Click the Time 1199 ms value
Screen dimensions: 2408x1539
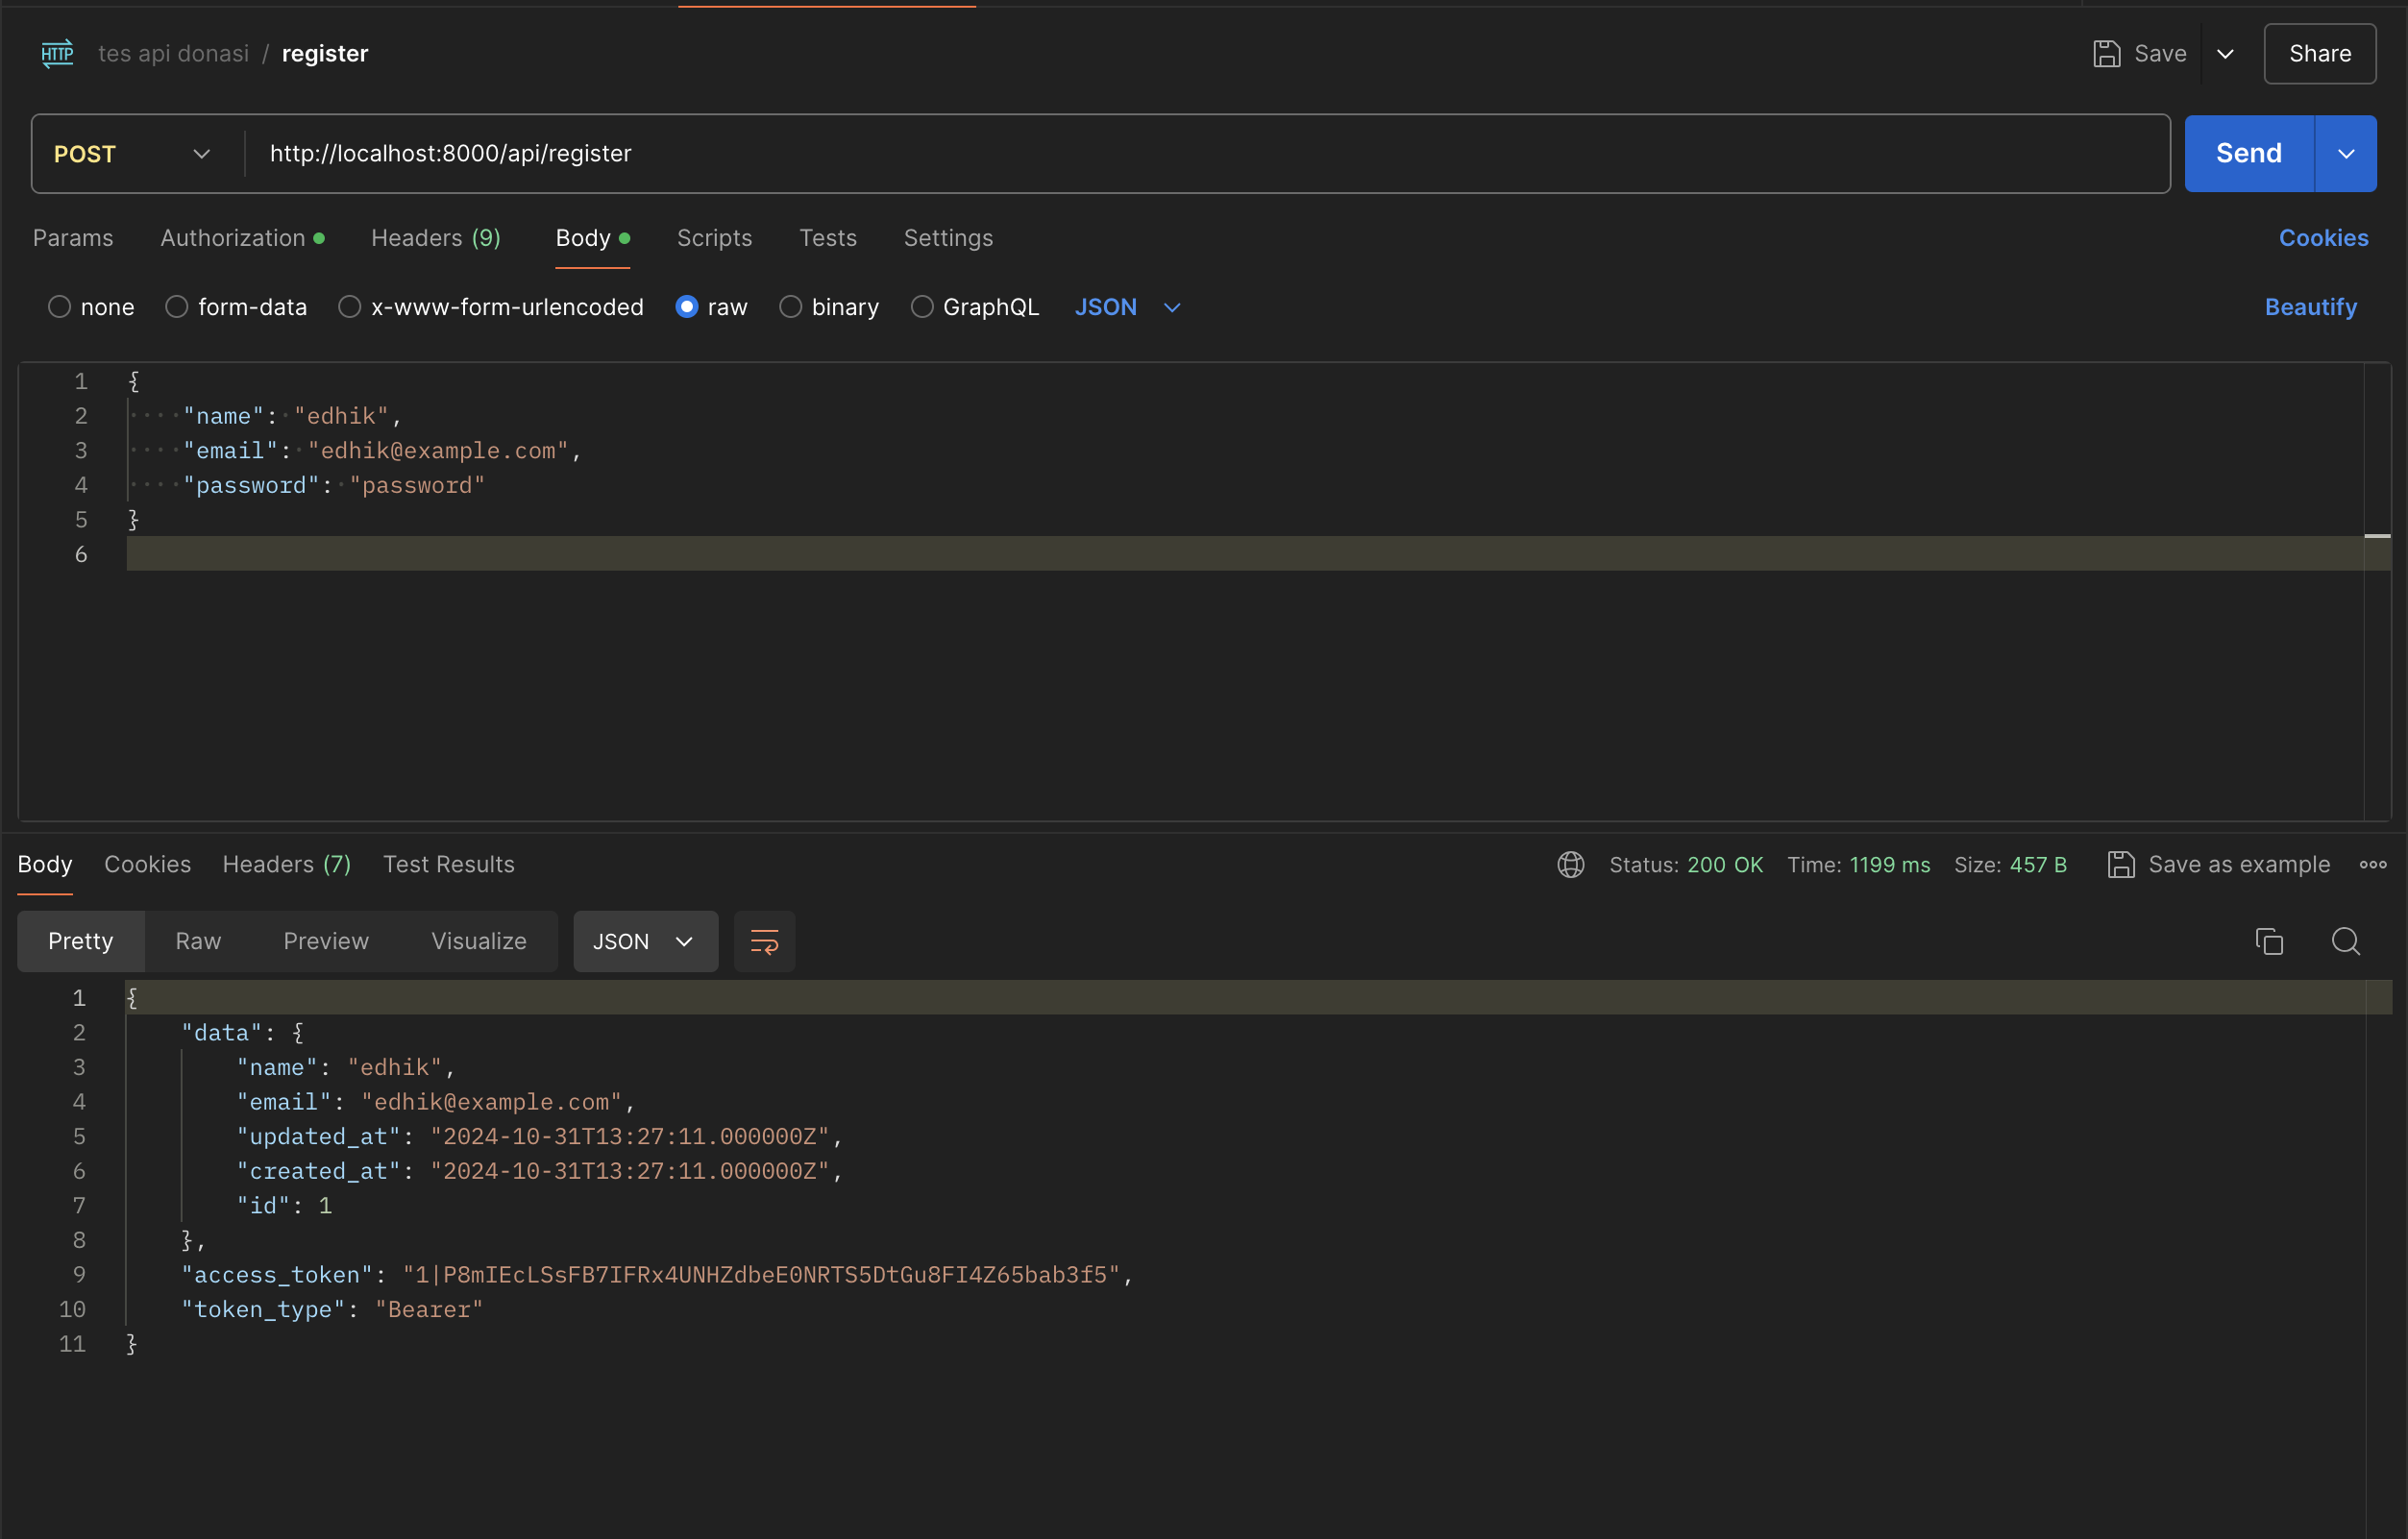click(1889, 864)
